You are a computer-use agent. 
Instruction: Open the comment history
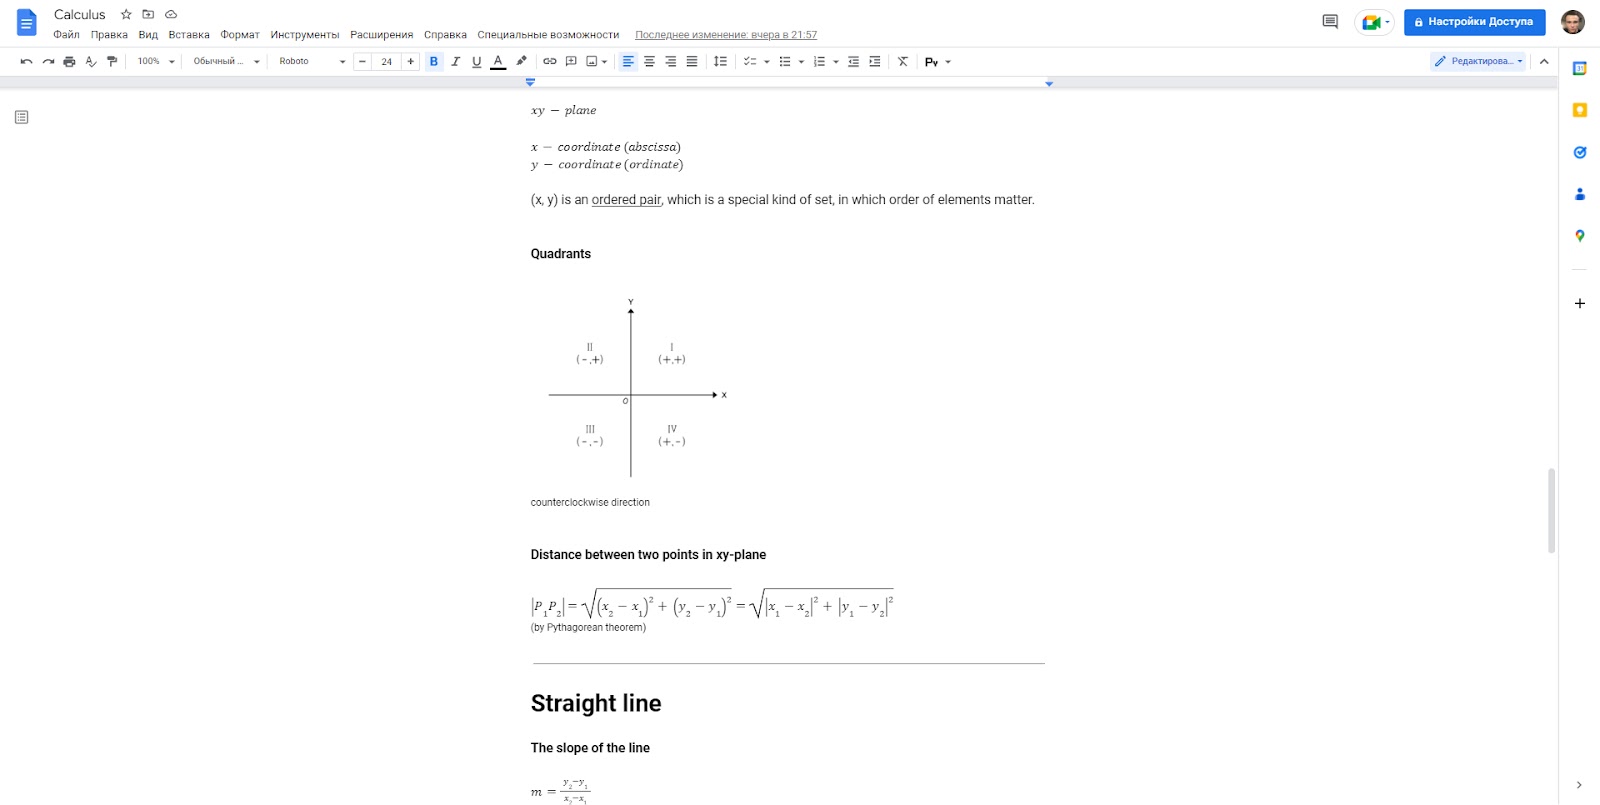point(1330,22)
